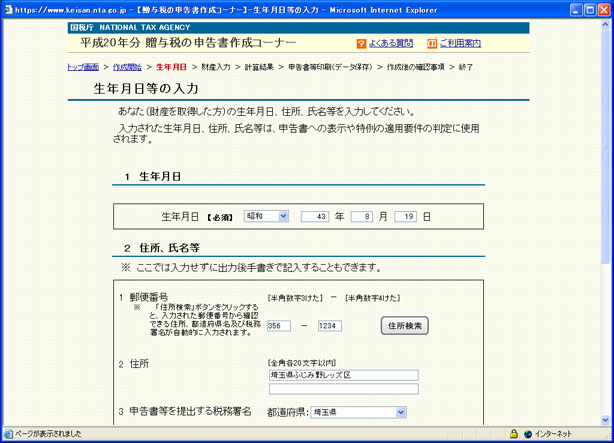Click the 計算結果 breadcrumb step
Image resolution: width=614 pixels, height=443 pixels.
[x=259, y=67]
